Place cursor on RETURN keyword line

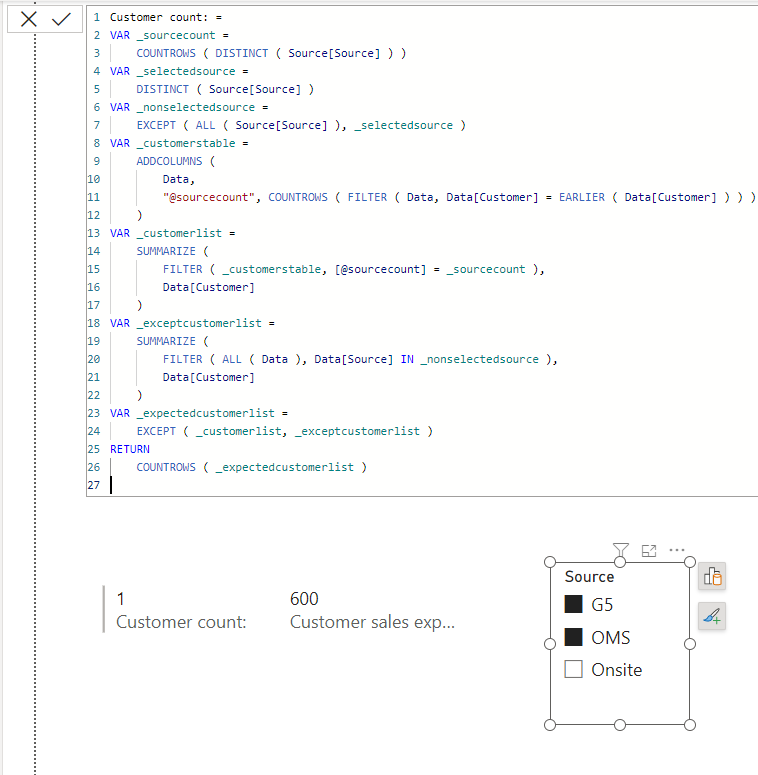point(129,449)
